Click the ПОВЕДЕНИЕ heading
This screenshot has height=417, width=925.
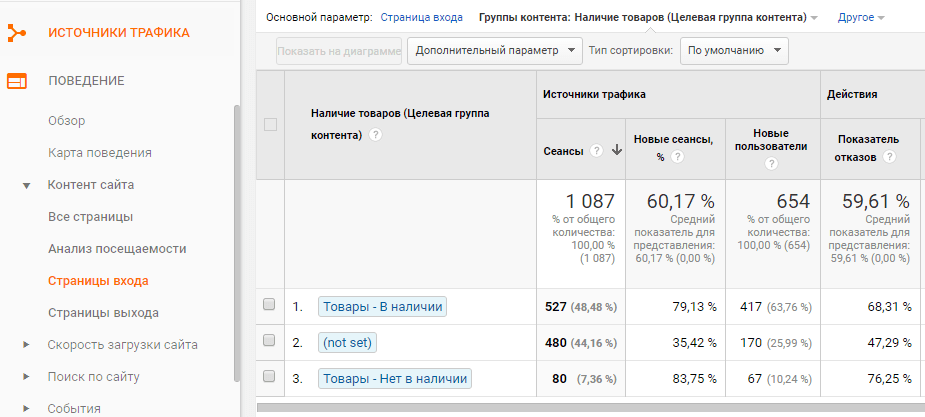86,81
